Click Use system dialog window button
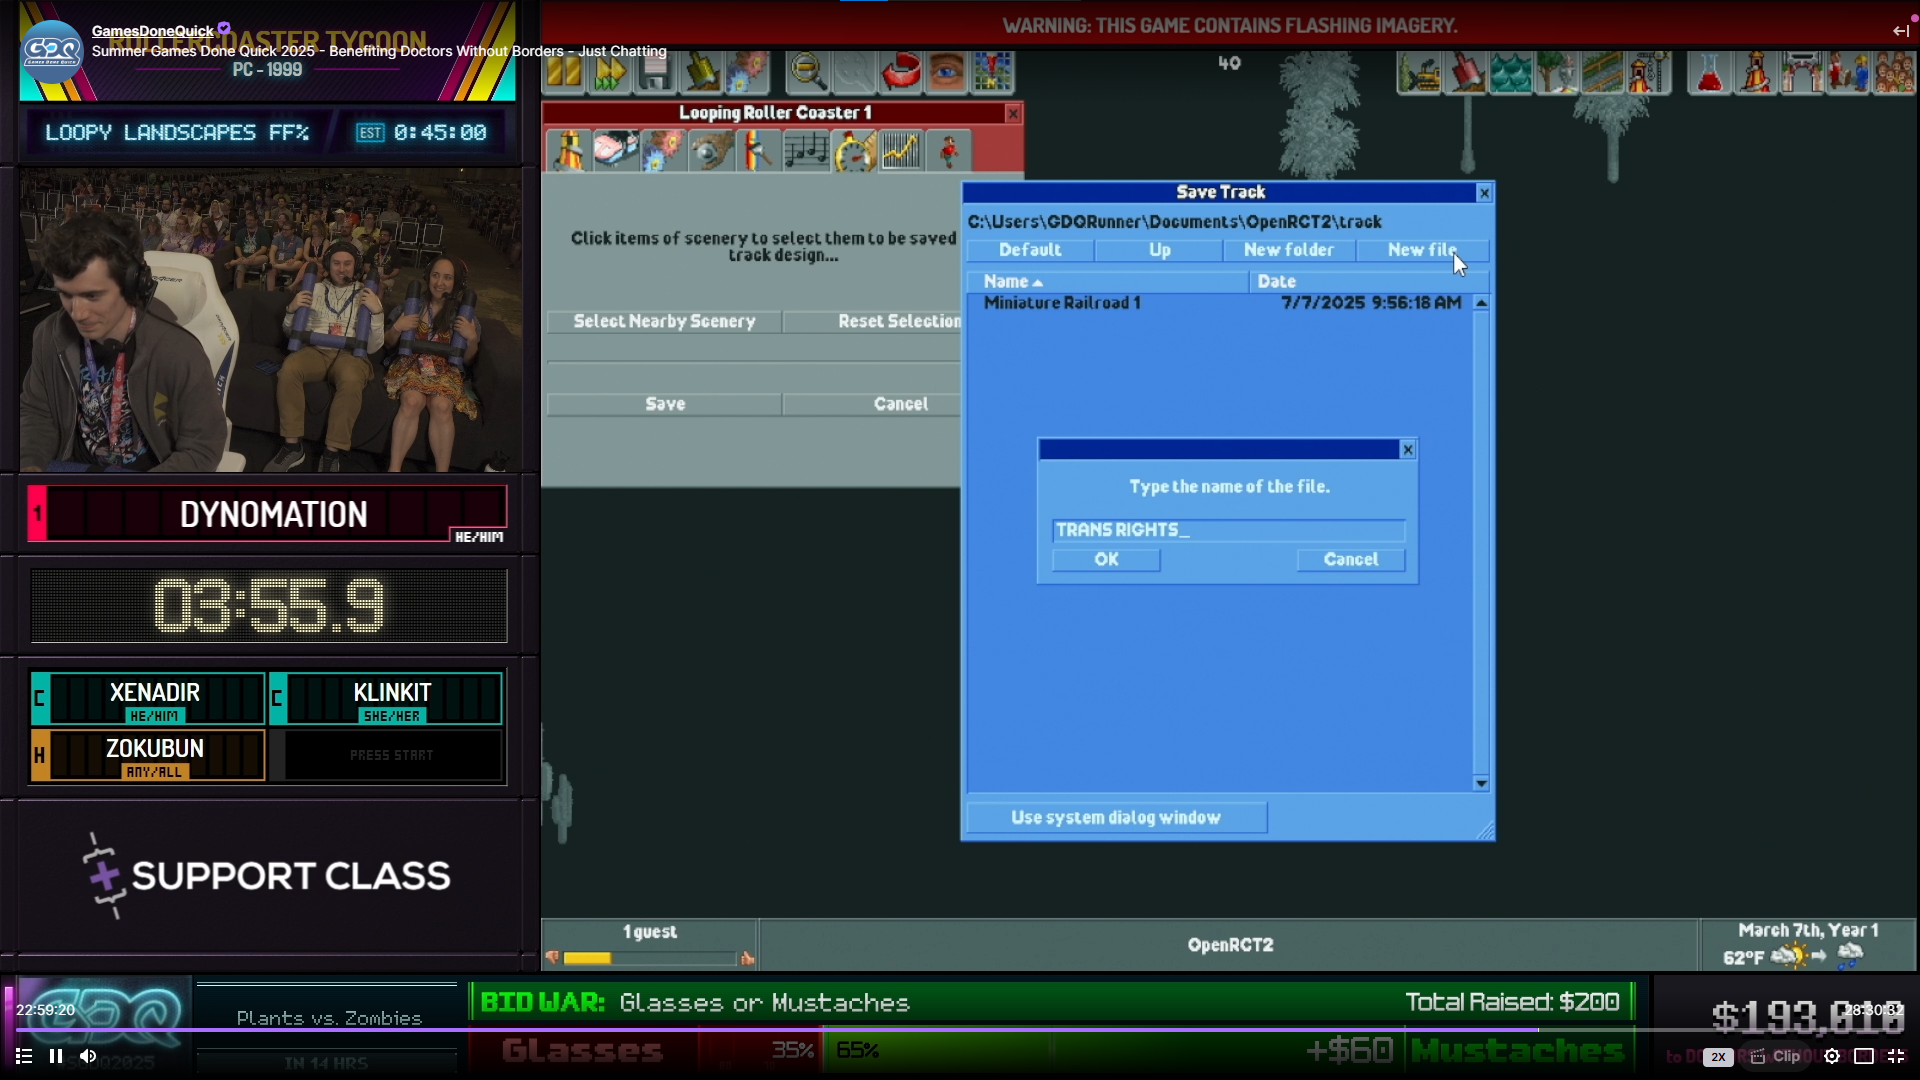1920x1080 pixels. point(1116,818)
